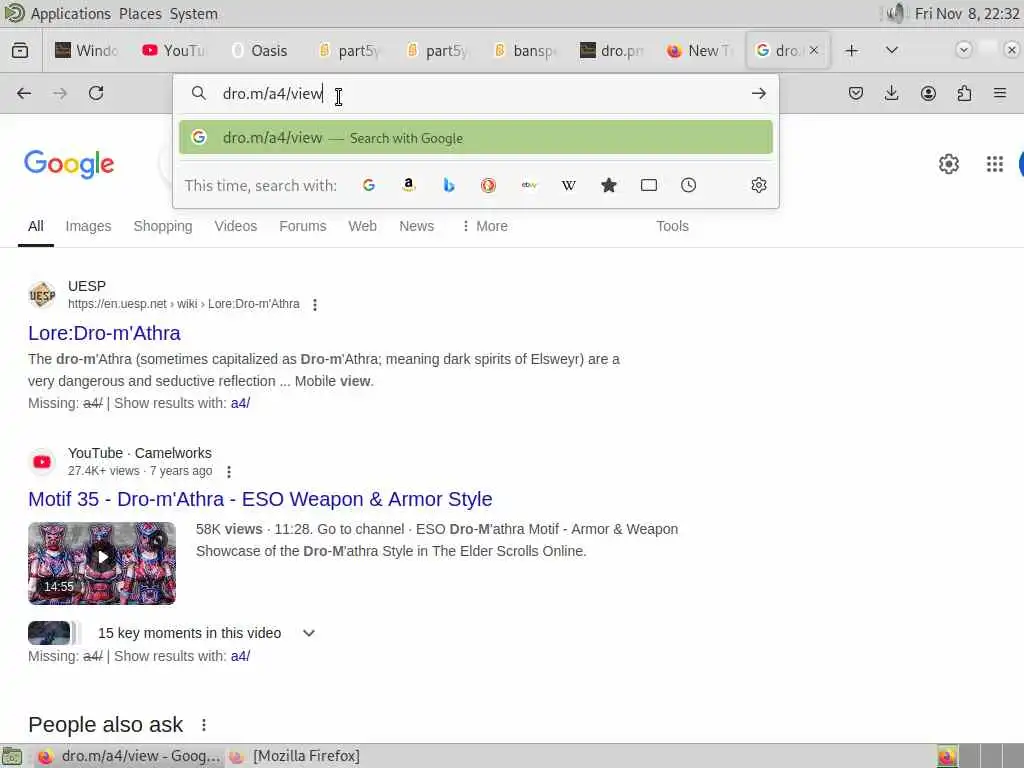Click the Go arrow in the address bar
The width and height of the screenshot is (1024, 768).
758,93
